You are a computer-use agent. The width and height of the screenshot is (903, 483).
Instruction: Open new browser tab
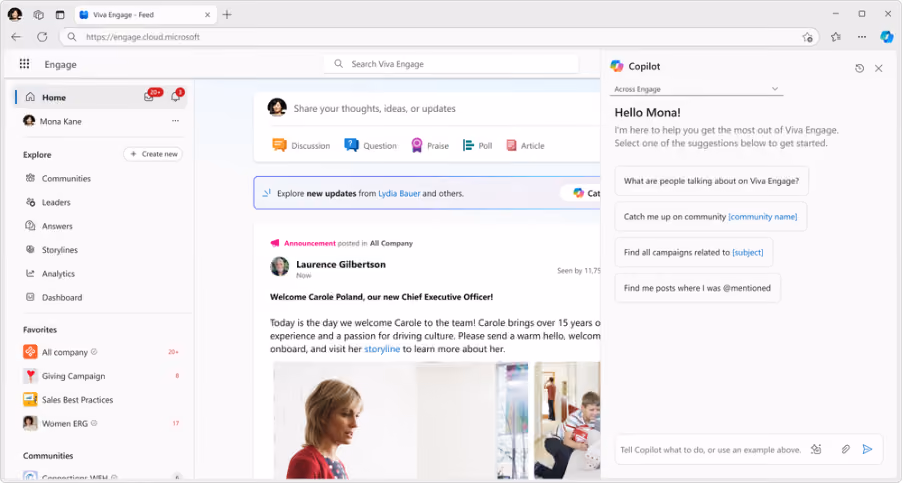pos(227,14)
